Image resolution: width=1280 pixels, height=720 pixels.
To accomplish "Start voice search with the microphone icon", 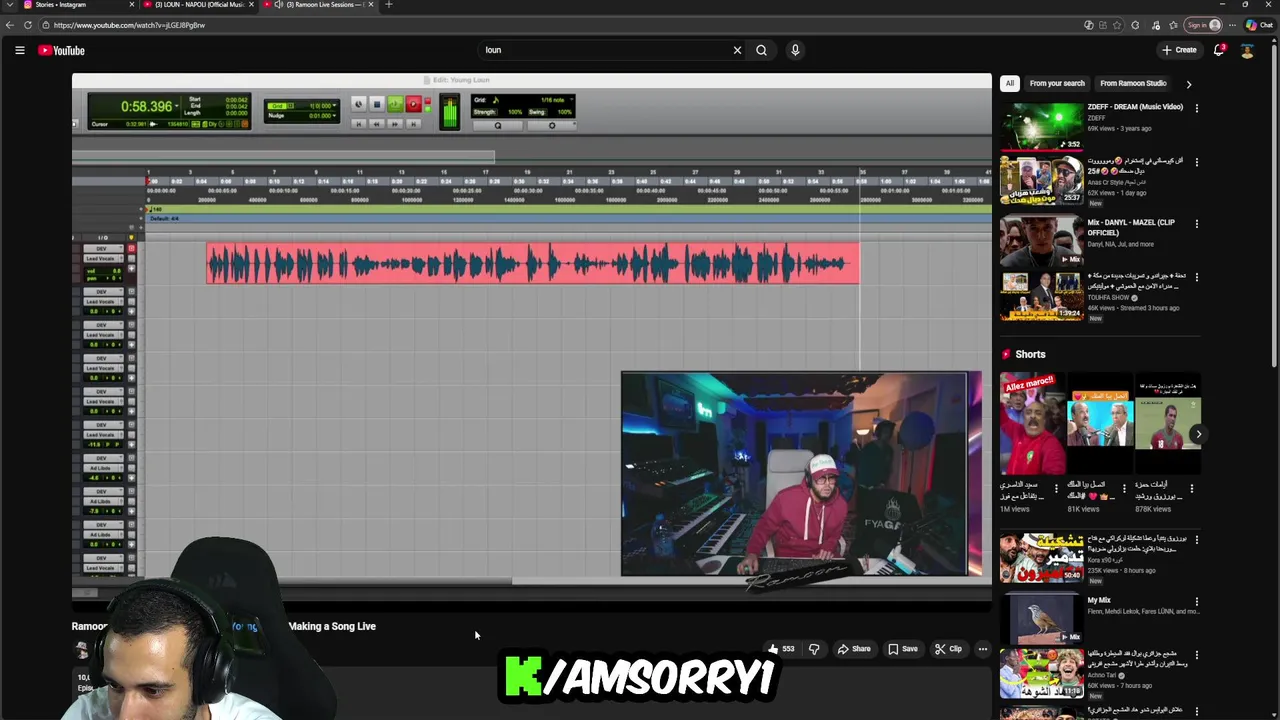I will pyautogui.click(x=795, y=50).
